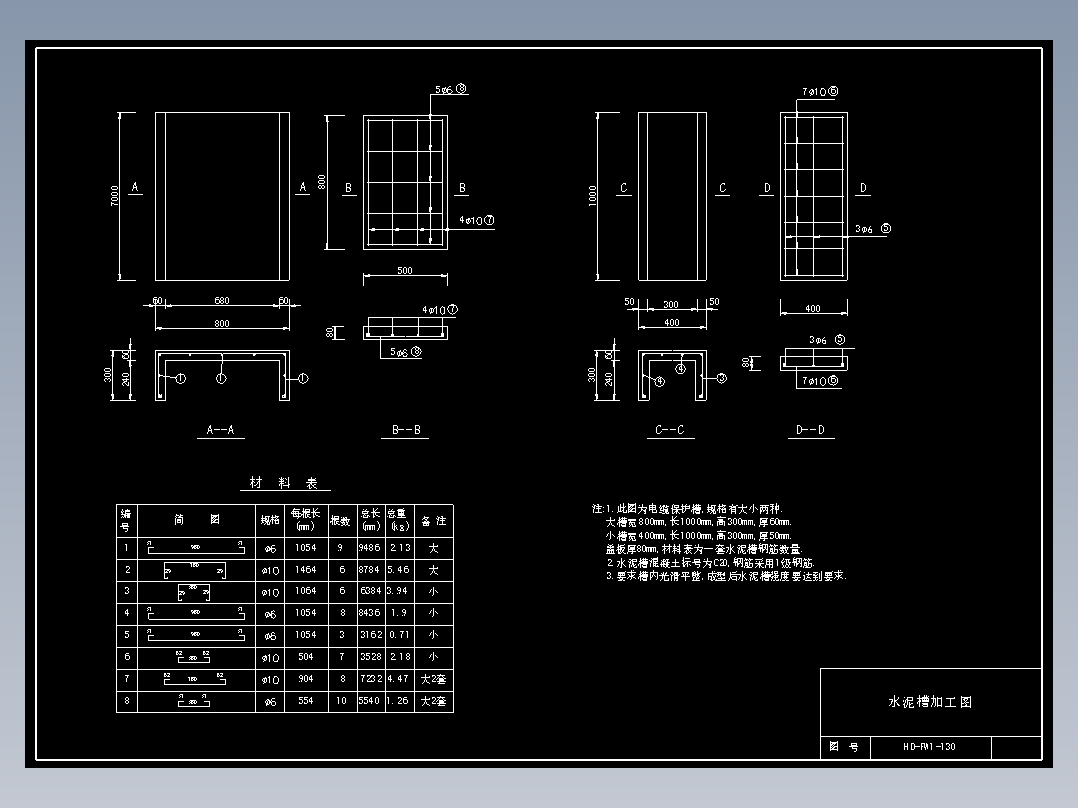Click the 图号 label in title block

844,747
